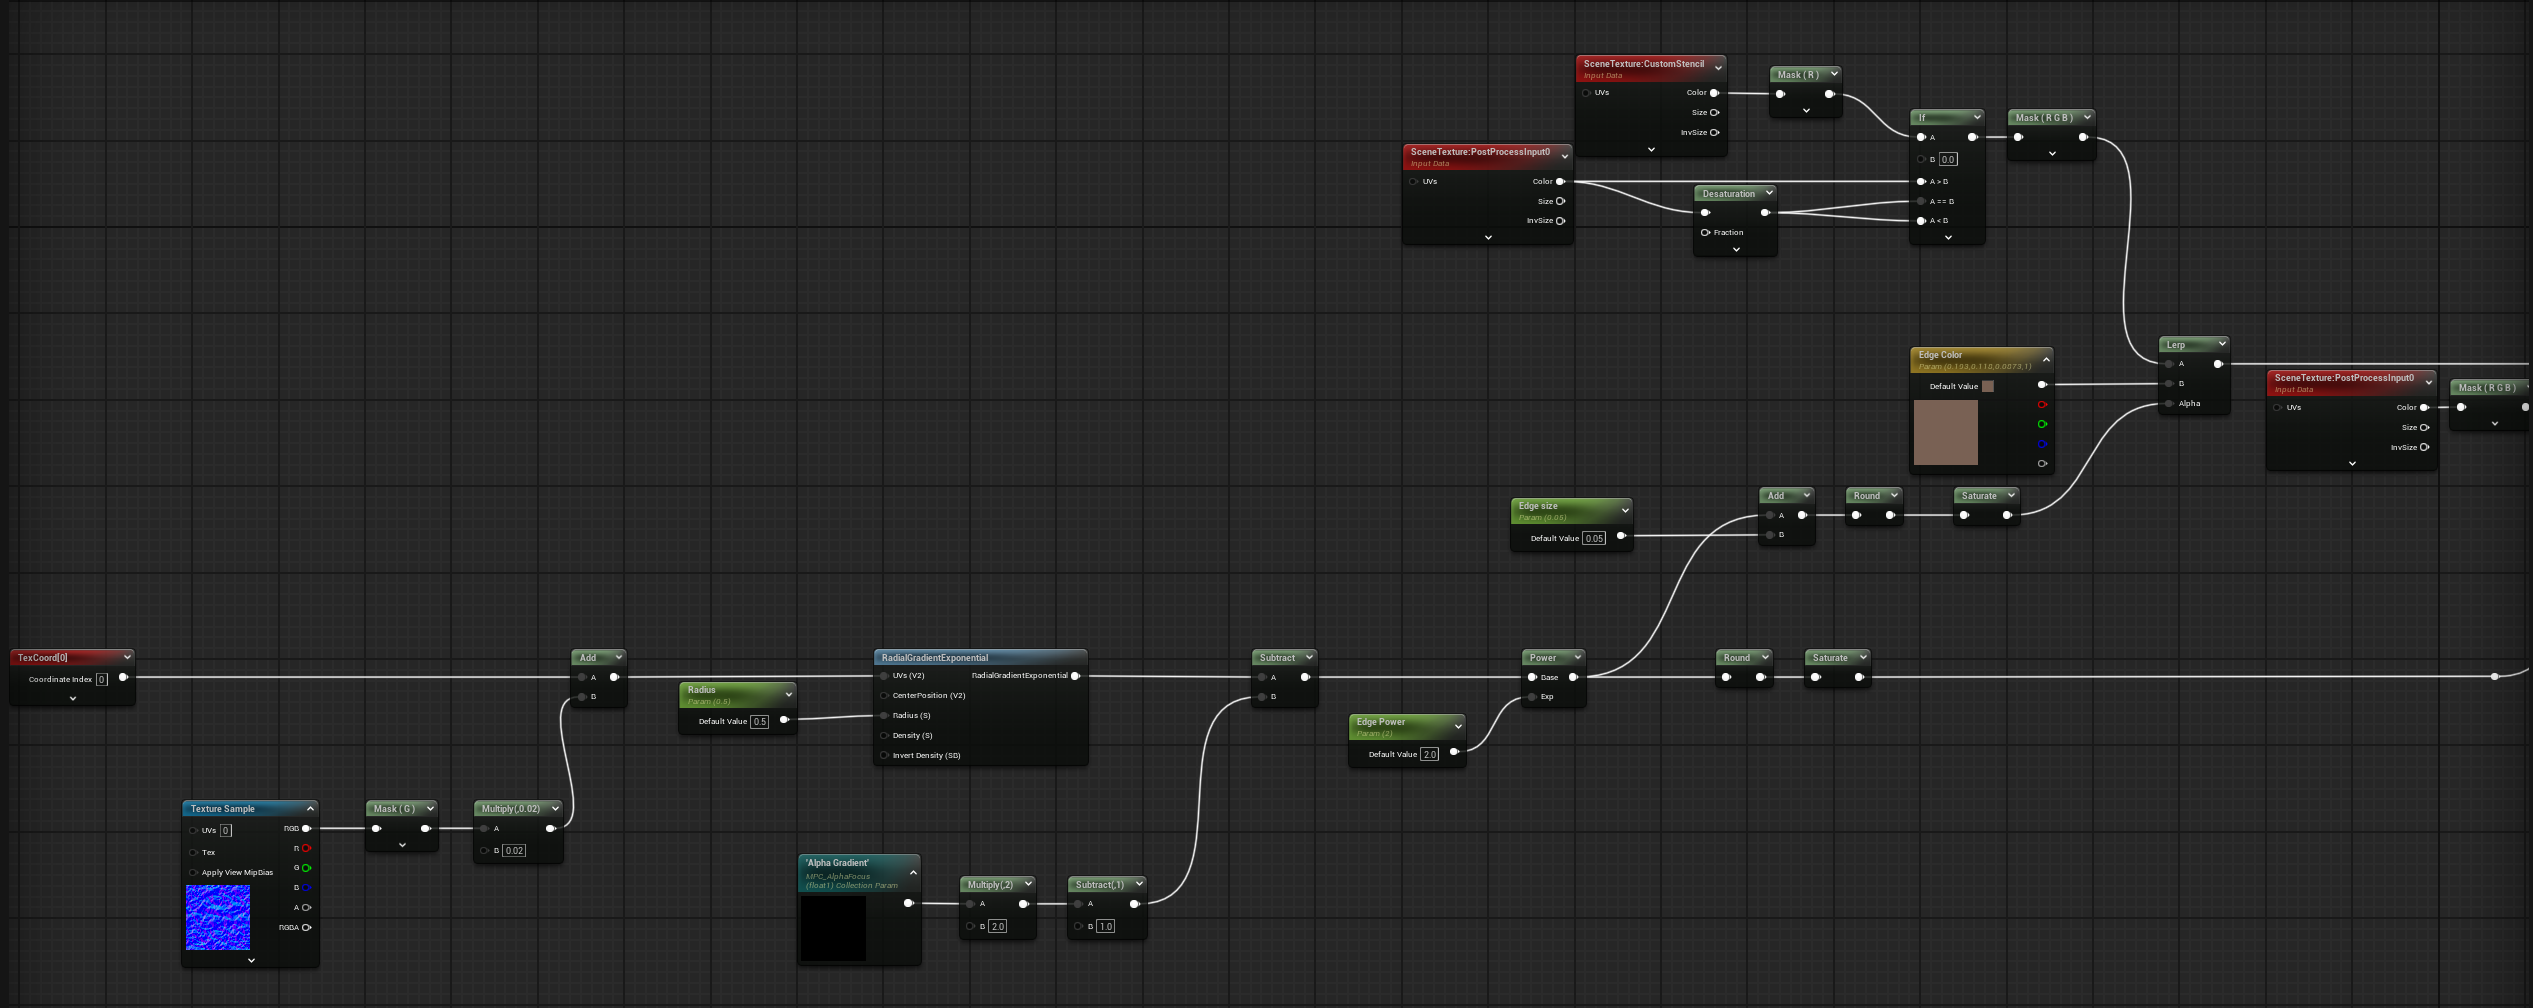Click the Fraction input pin on Desaturation node
The image size is (2533, 1008).
1705,233
